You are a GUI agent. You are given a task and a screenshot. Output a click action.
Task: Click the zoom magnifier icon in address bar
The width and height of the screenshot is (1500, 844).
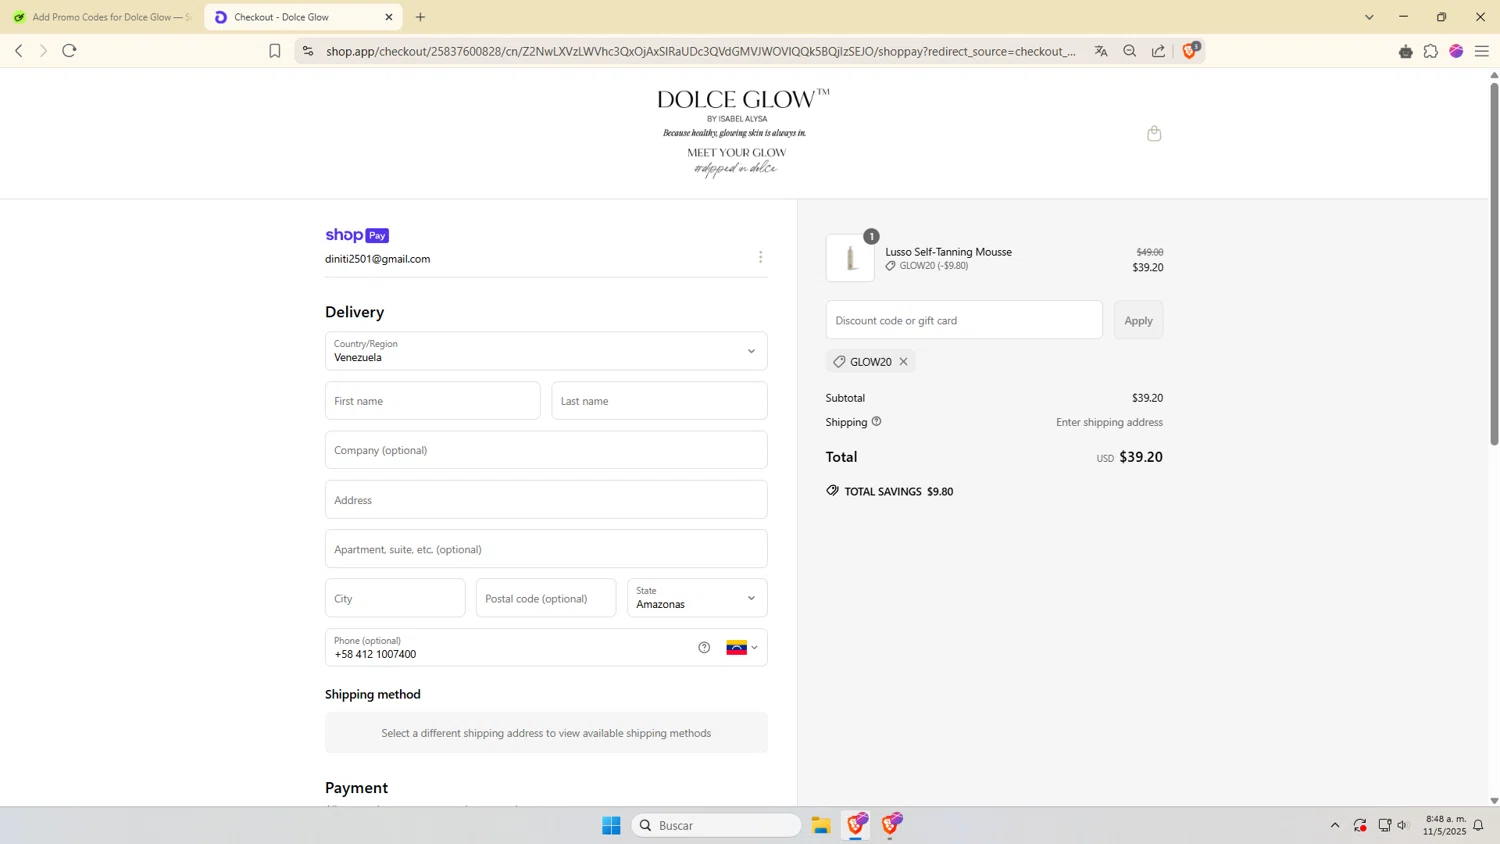(1130, 51)
